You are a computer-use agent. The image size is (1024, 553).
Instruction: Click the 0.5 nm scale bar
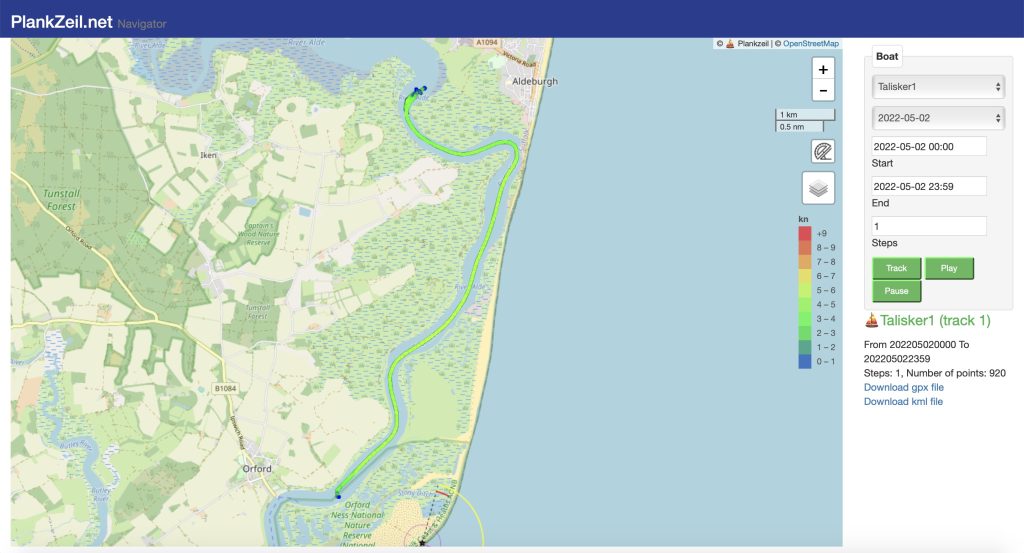click(x=799, y=127)
